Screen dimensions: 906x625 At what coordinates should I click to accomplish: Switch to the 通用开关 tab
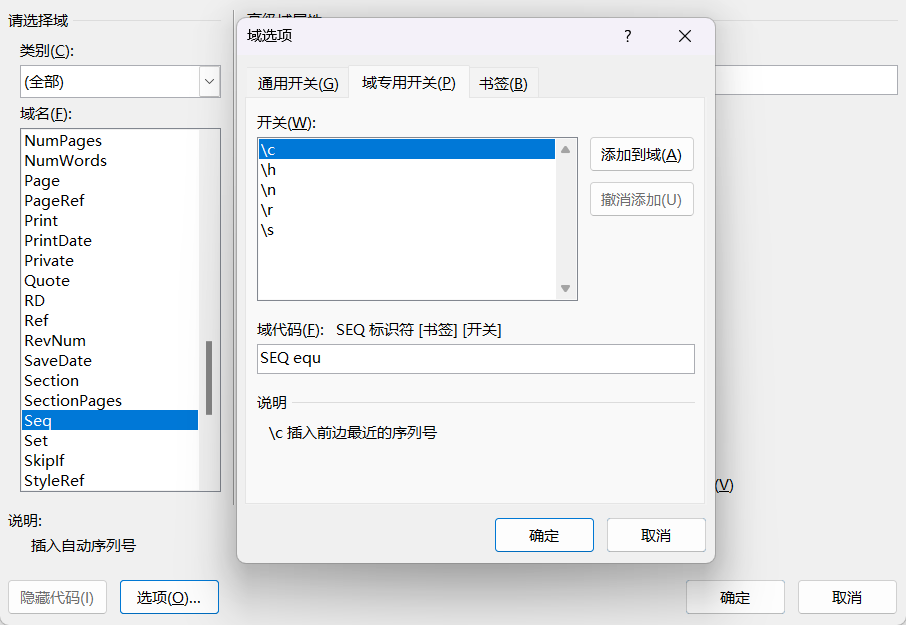(298, 84)
